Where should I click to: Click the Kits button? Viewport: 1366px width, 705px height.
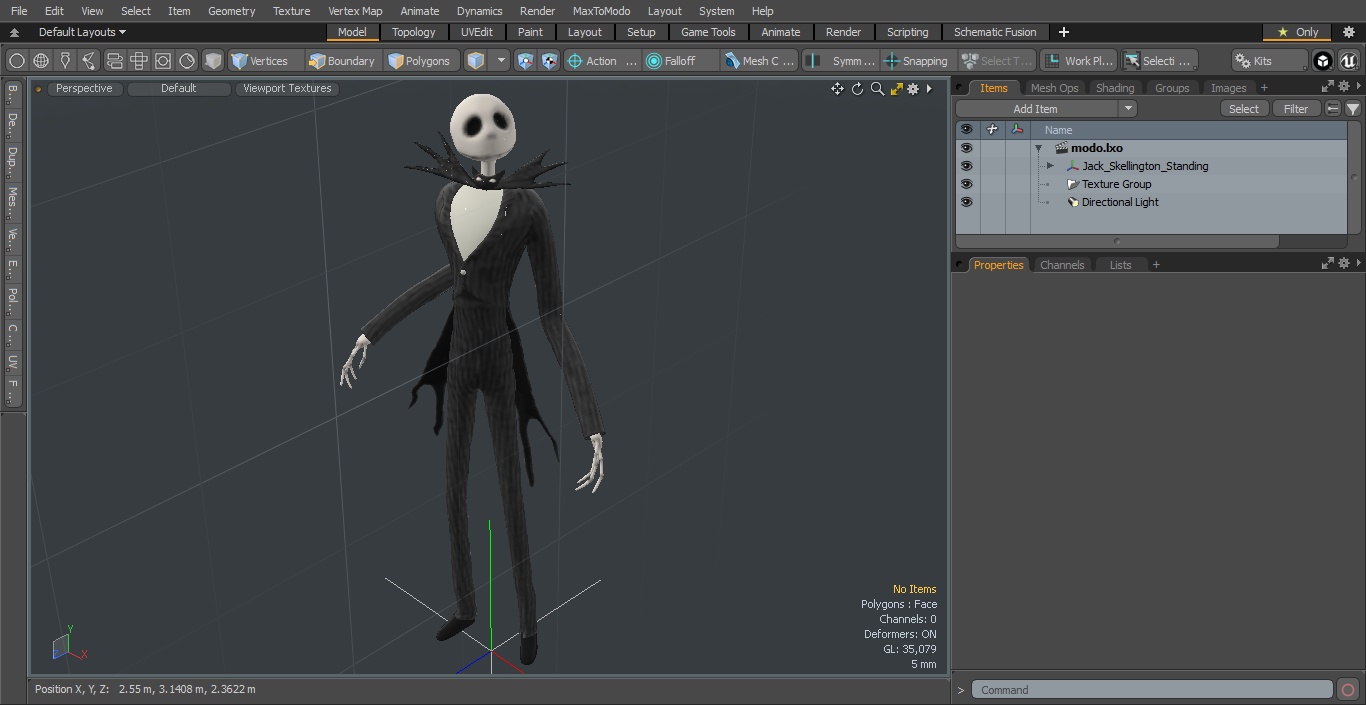pos(1269,61)
